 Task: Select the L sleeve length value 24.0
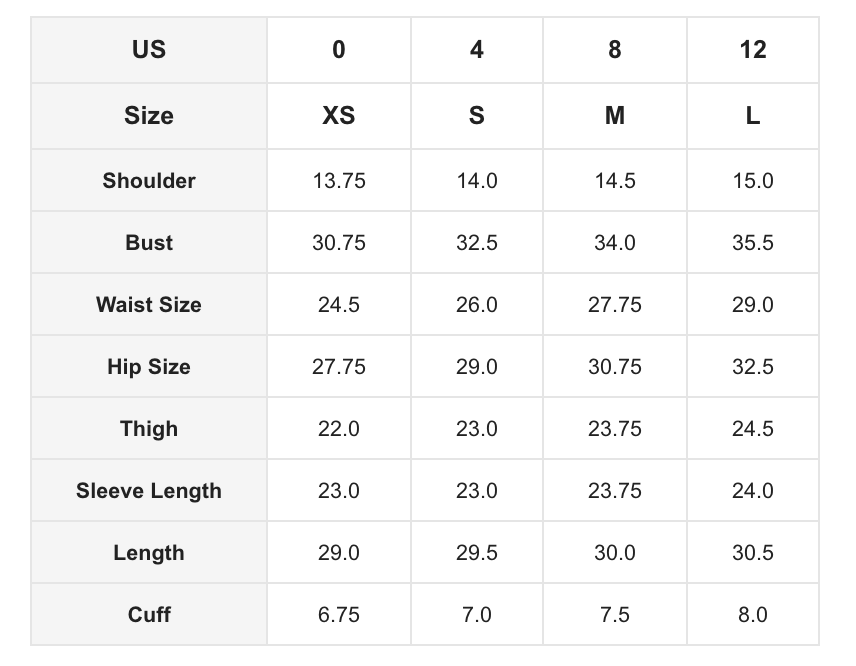pos(752,491)
